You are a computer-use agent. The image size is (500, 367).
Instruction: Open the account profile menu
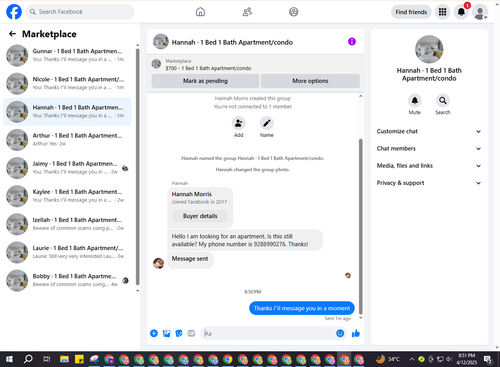(x=480, y=12)
